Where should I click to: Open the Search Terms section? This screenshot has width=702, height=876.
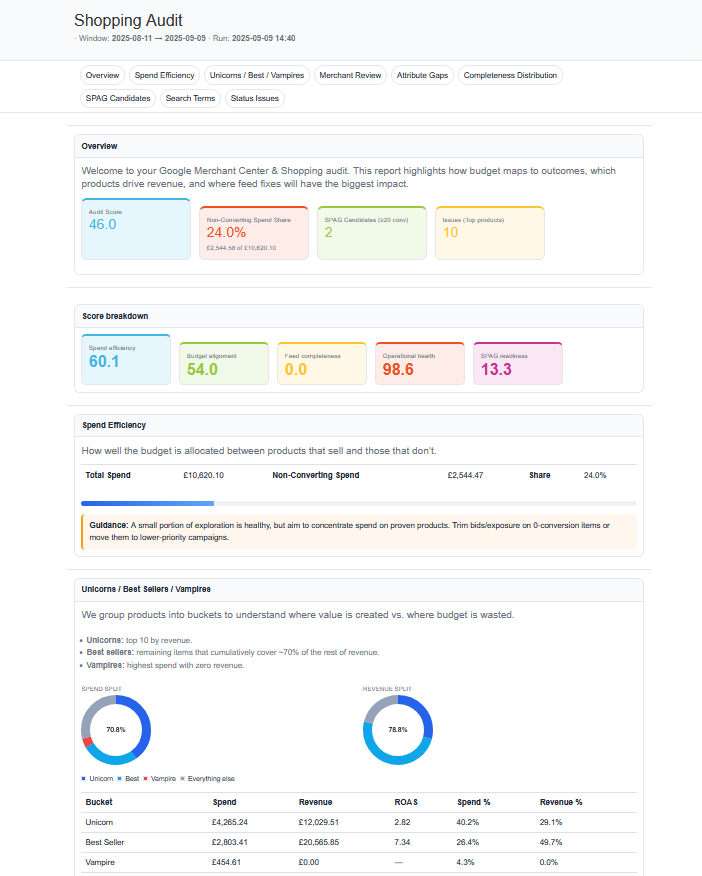pos(190,98)
